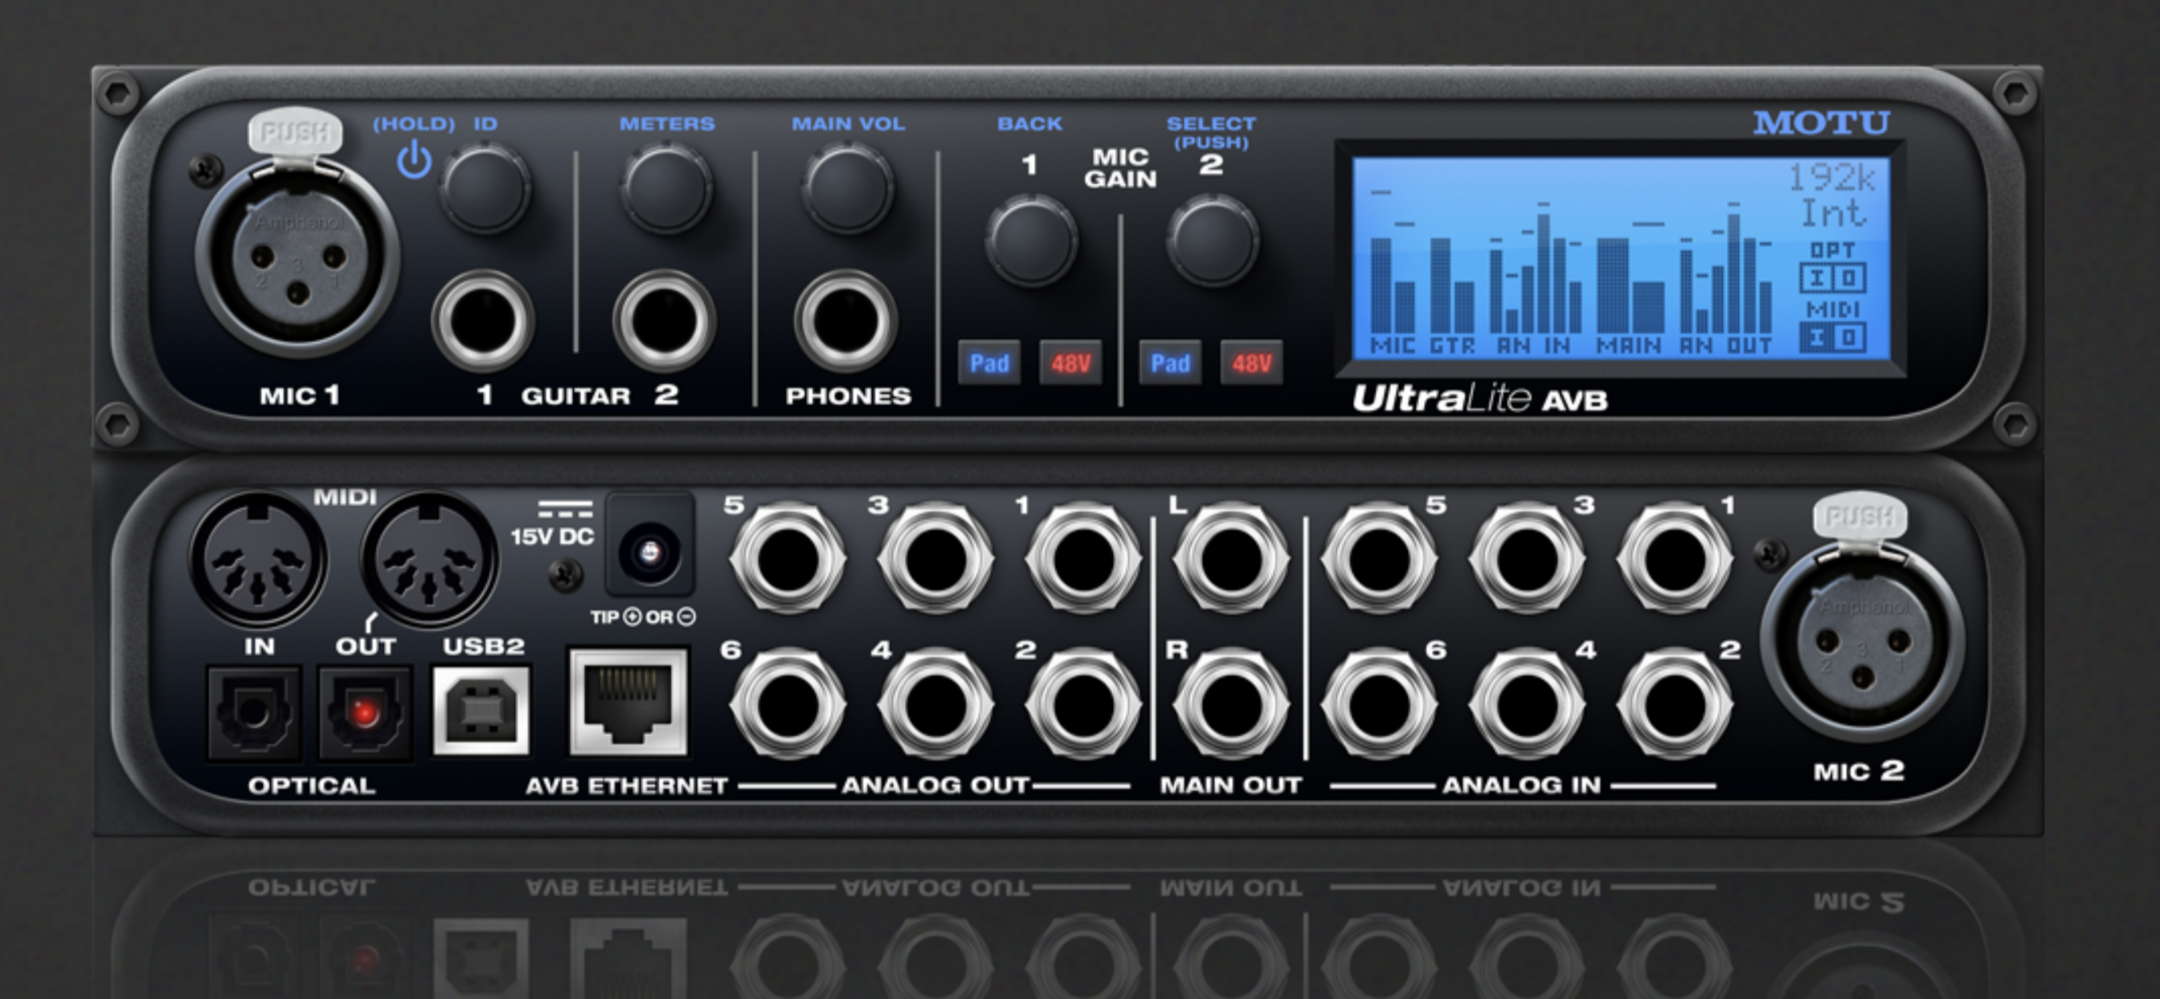Click the AVB Ethernet port
2160x999 pixels.
pyautogui.click(x=628, y=701)
